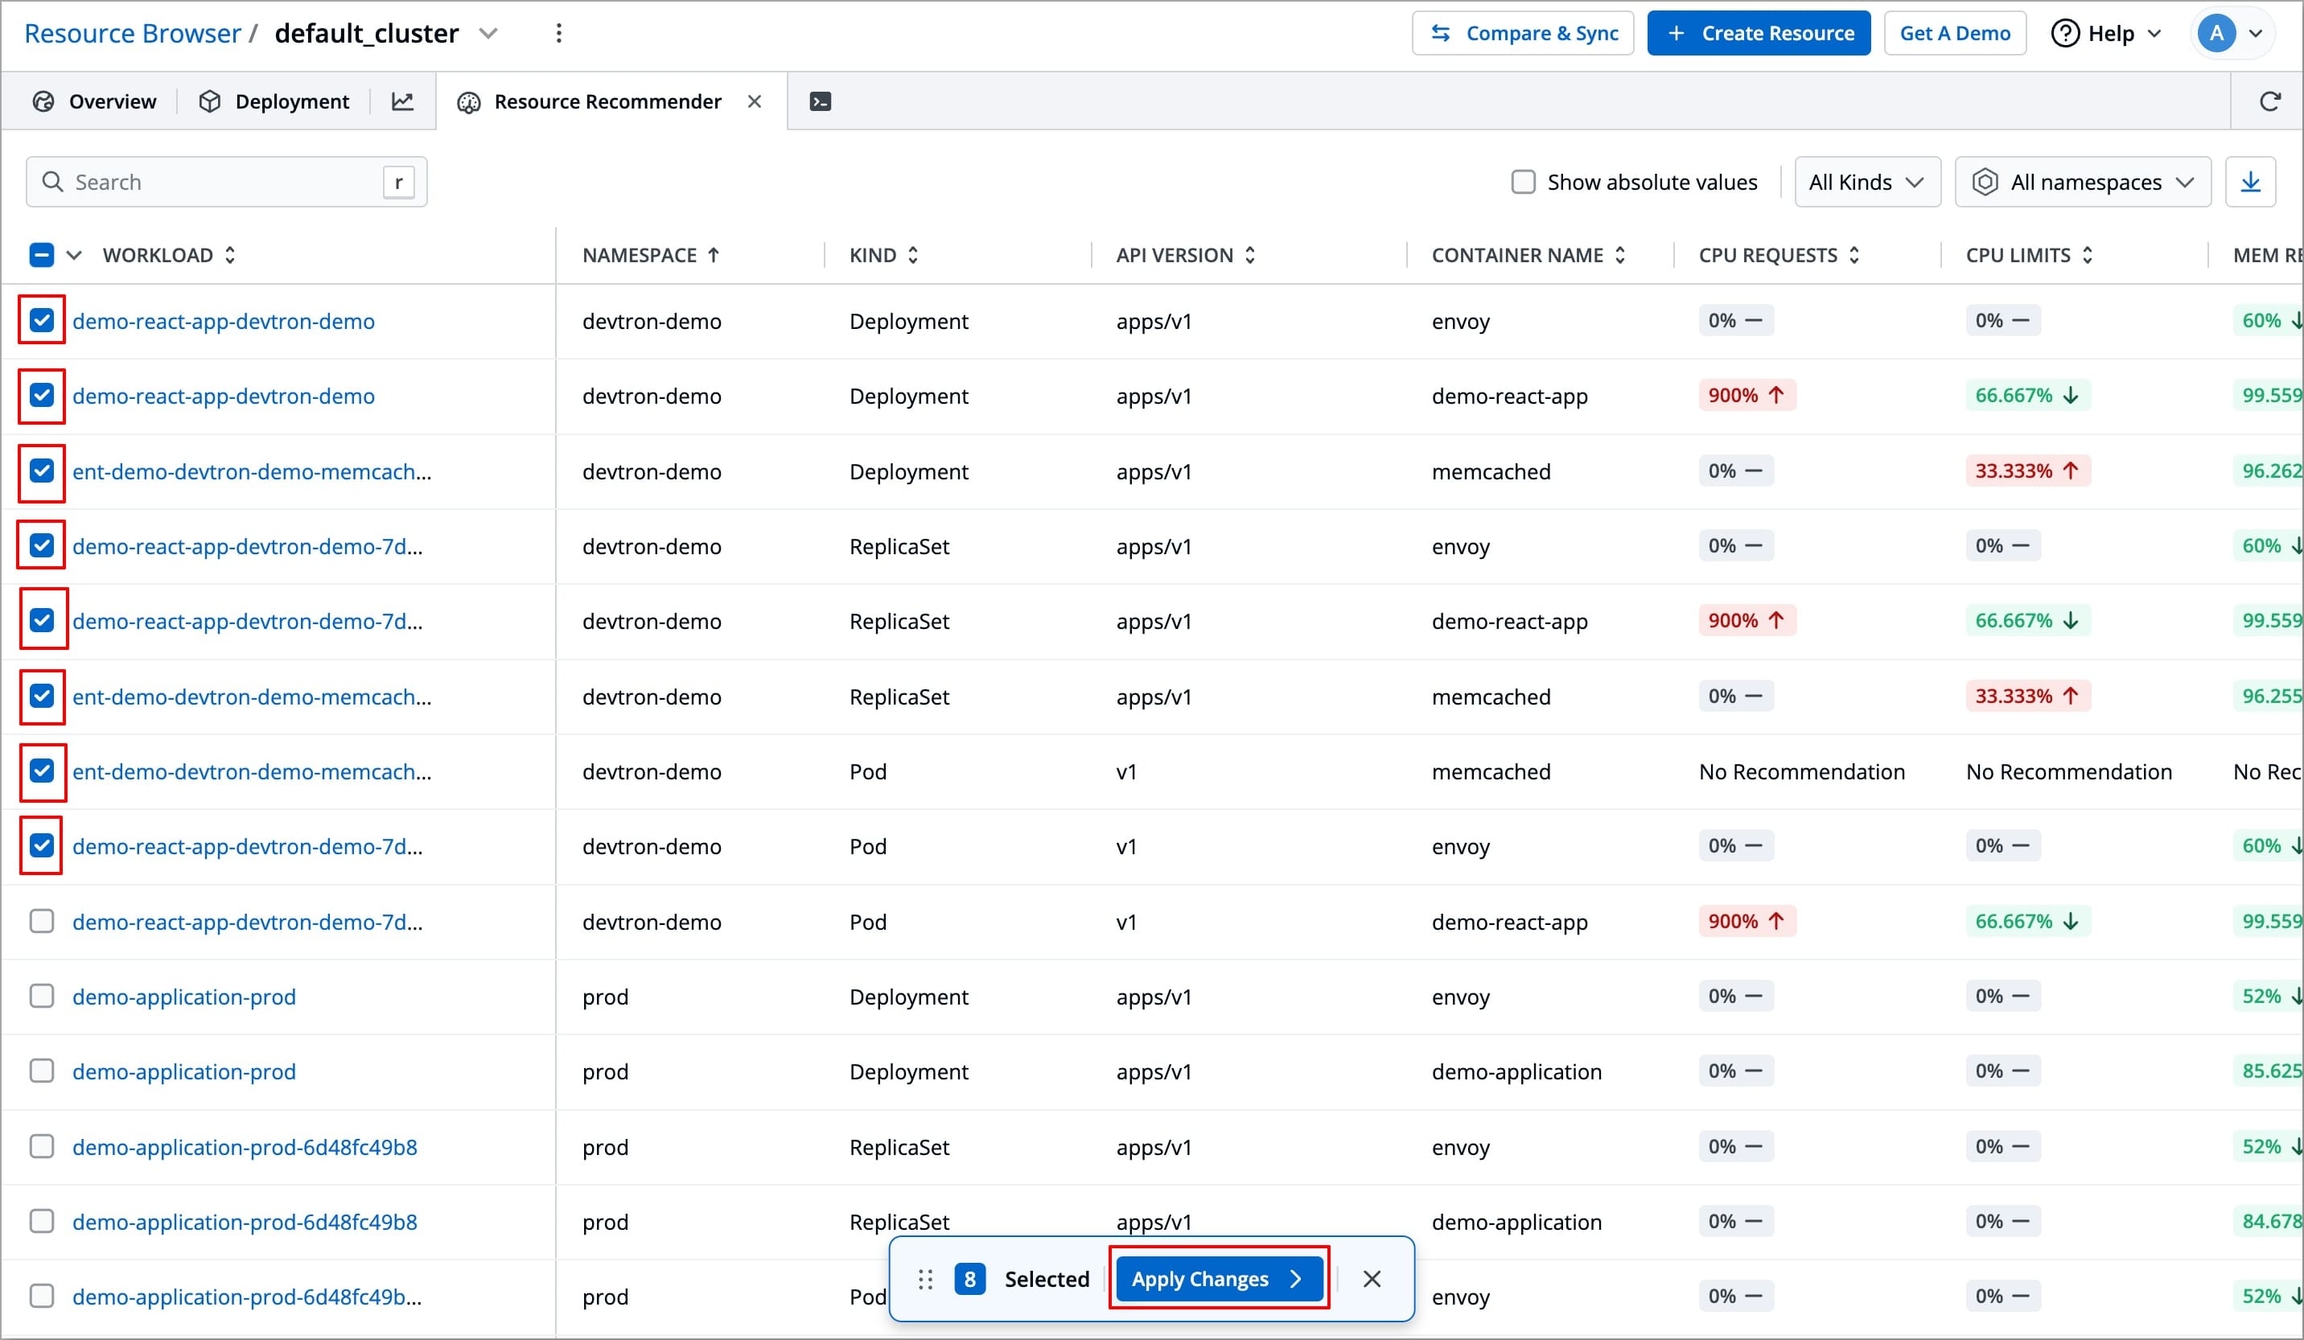The height and width of the screenshot is (1340, 2304).
Task: Open the terminal icon tab
Action: (820, 101)
